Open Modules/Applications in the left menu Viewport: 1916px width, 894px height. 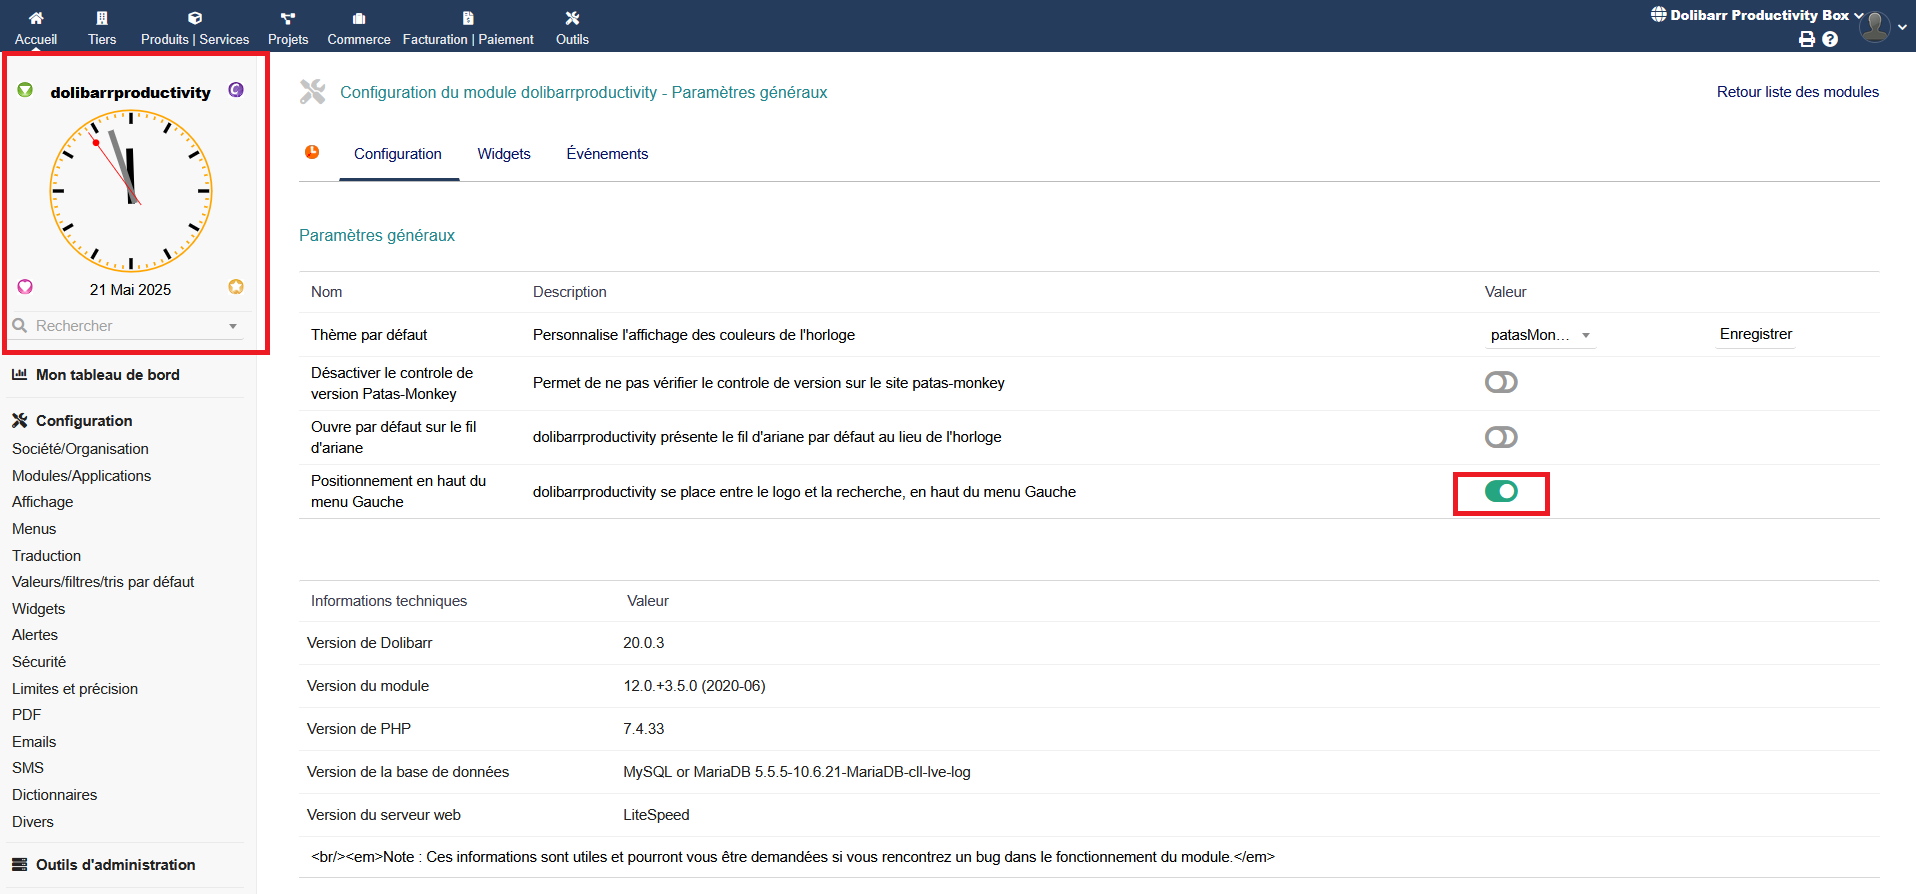click(x=81, y=476)
